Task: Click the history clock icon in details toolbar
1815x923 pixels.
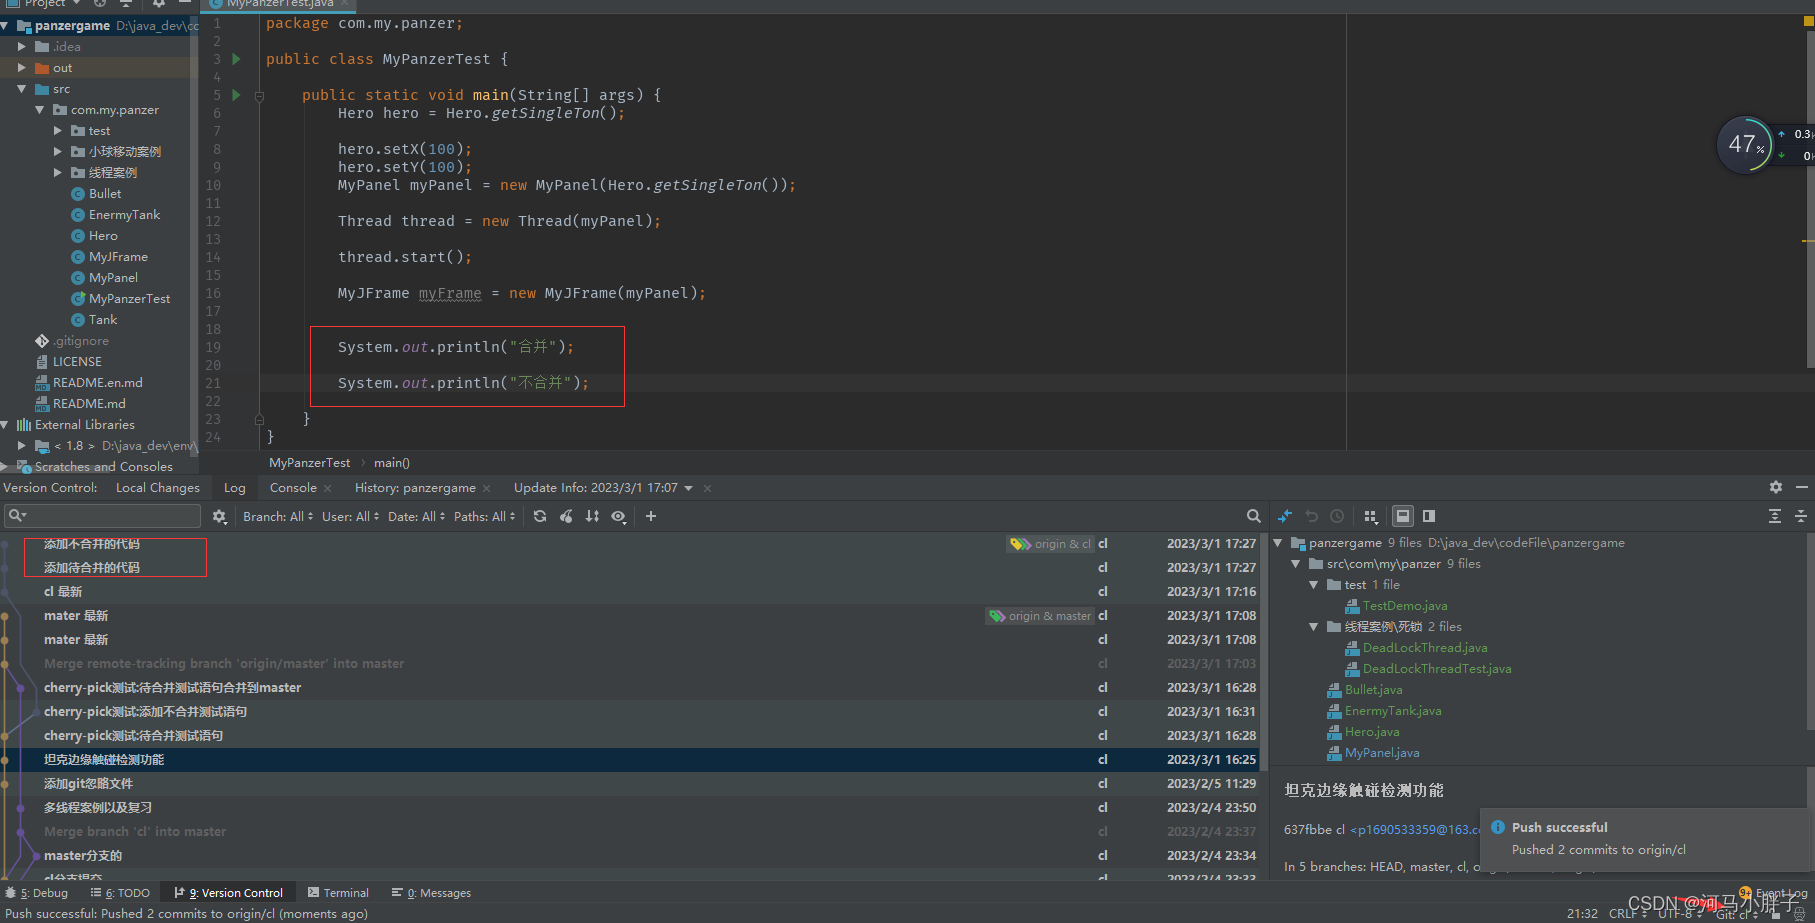Action: click(1337, 516)
